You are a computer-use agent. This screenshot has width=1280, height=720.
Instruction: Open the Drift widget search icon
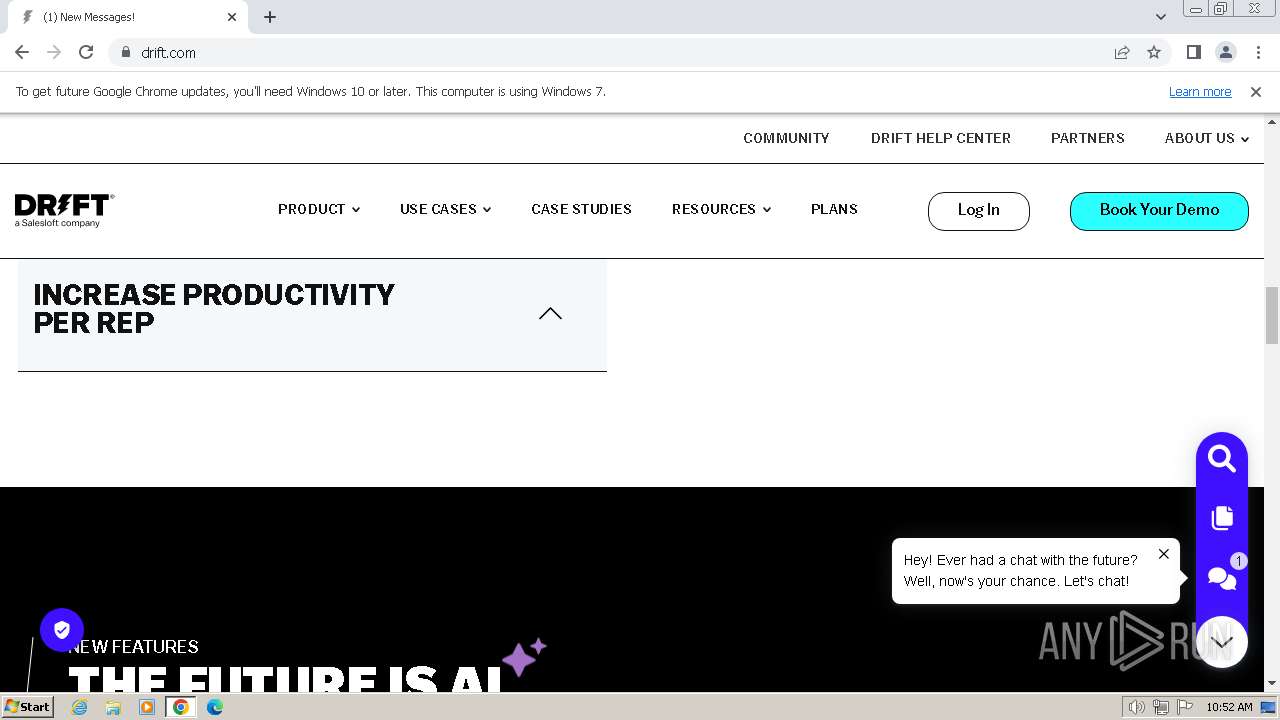[x=1221, y=458]
